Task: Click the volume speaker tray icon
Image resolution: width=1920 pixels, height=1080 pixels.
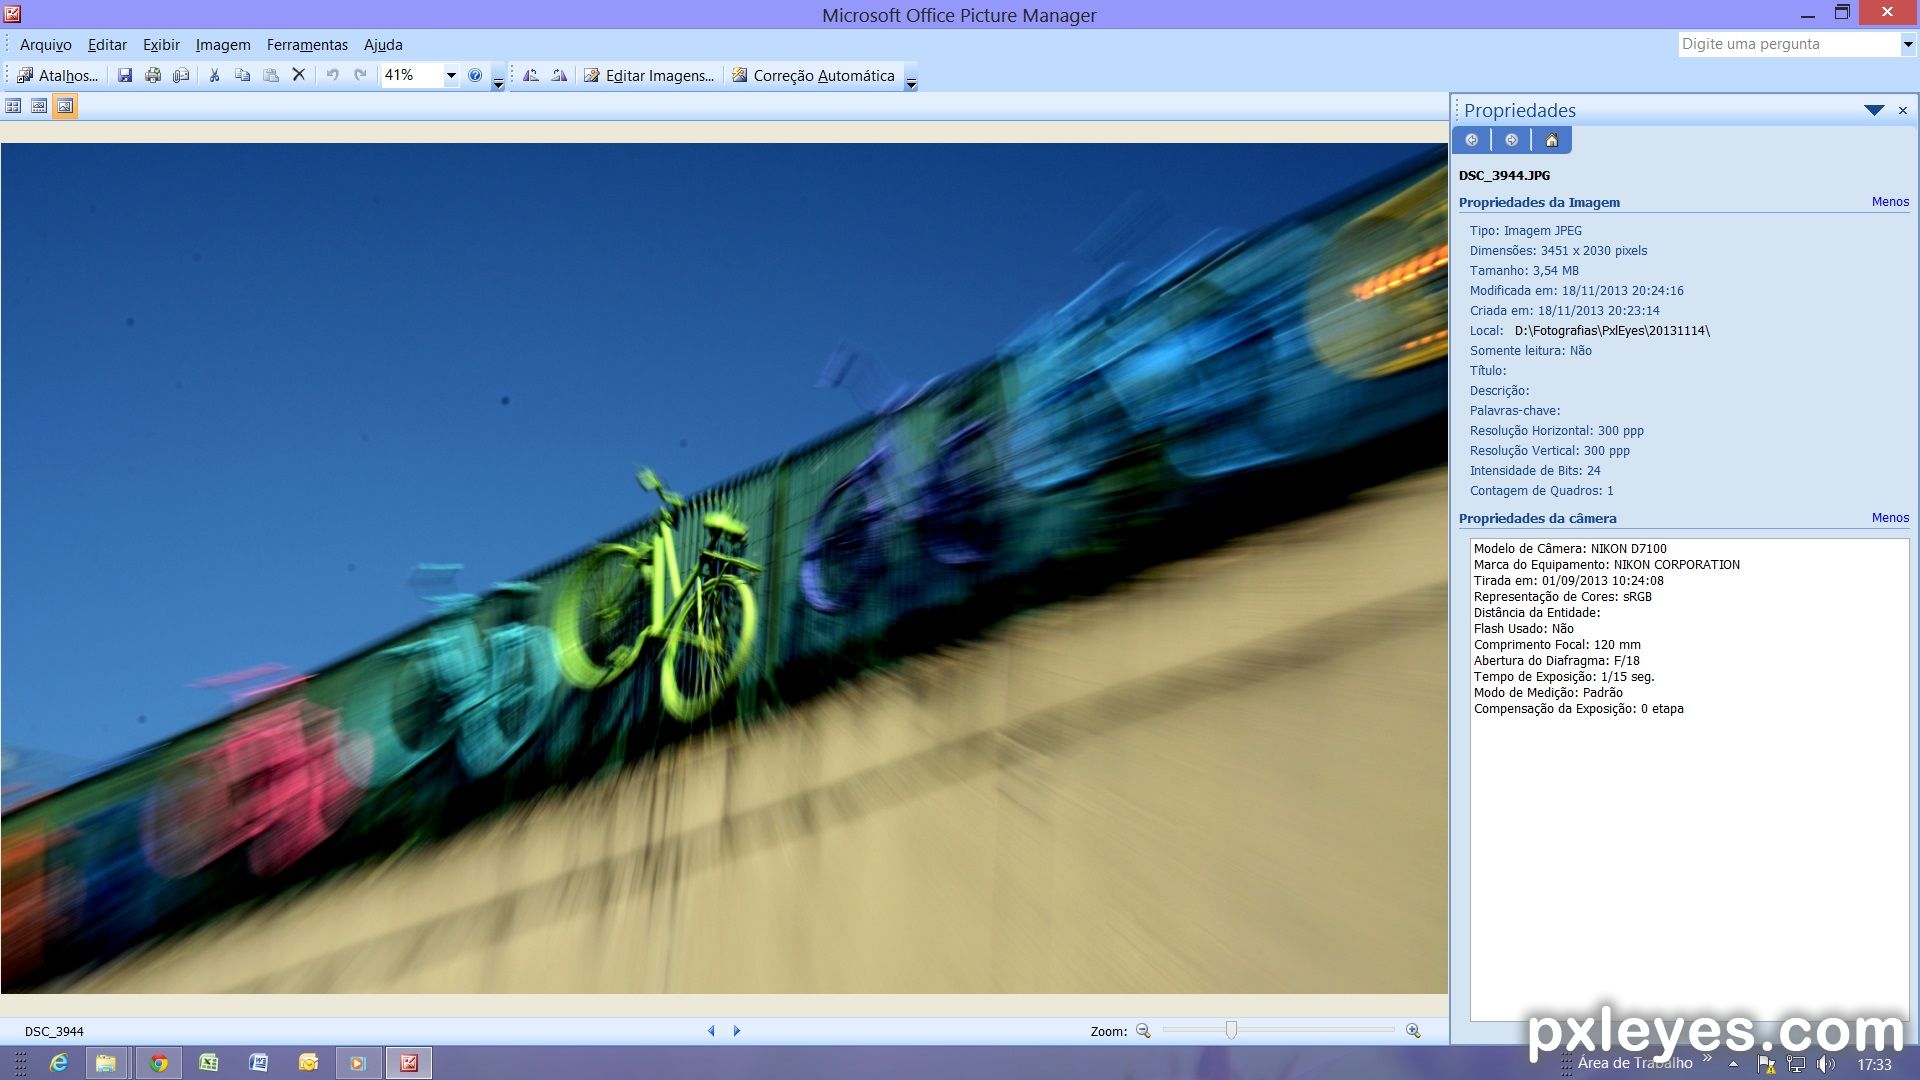Action: (x=1826, y=1064)
